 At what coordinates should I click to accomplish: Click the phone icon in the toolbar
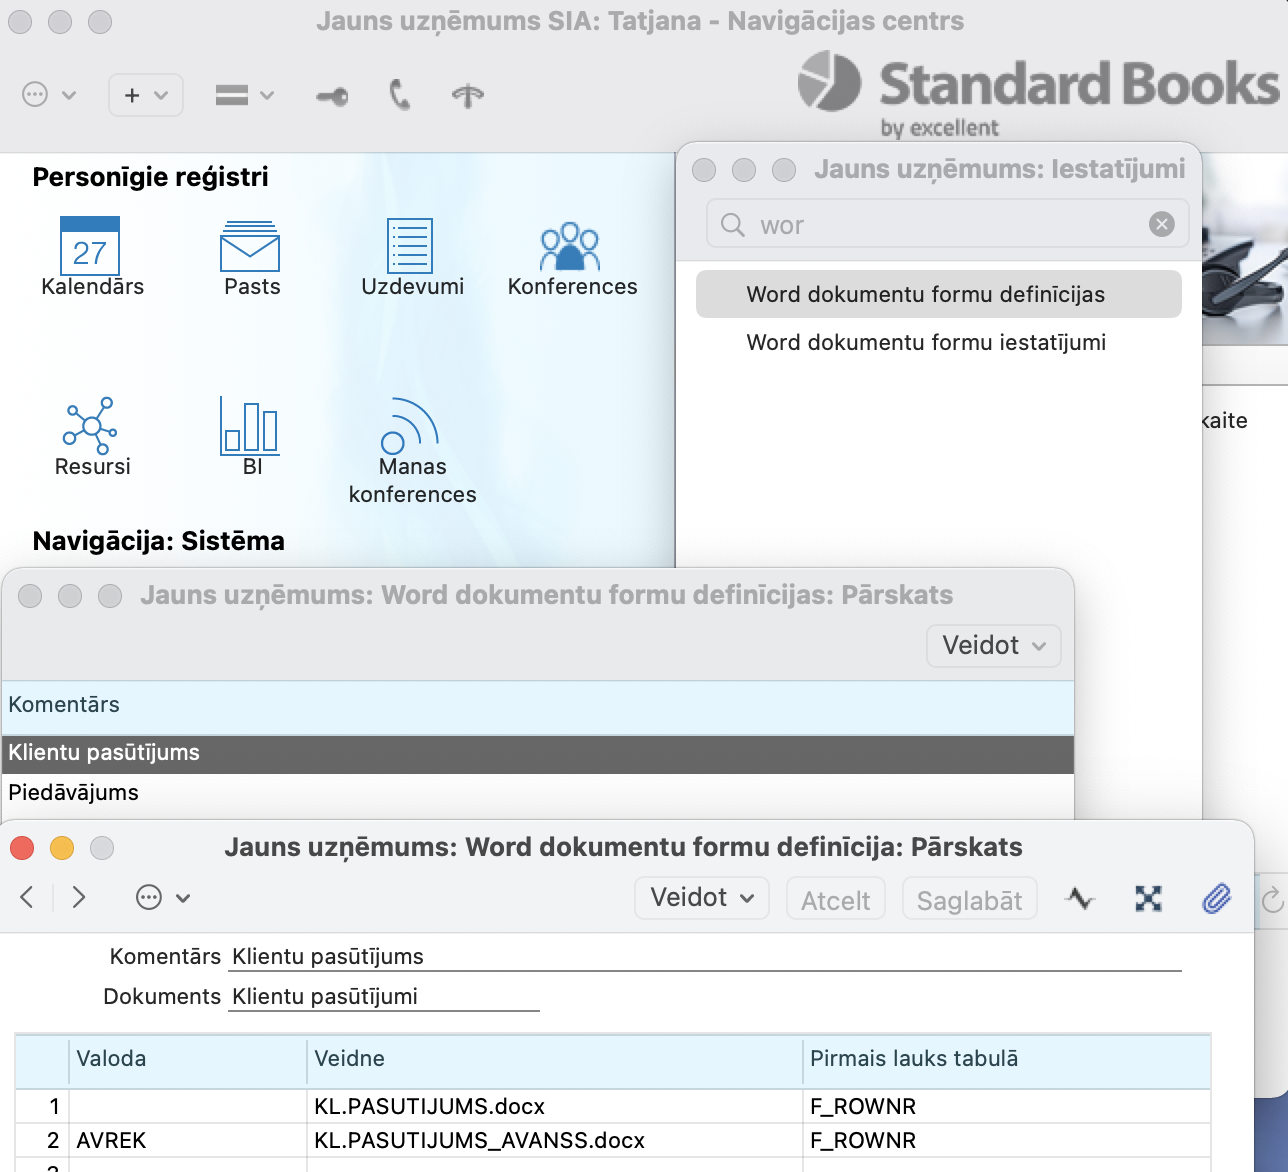(x=400, y=96)
